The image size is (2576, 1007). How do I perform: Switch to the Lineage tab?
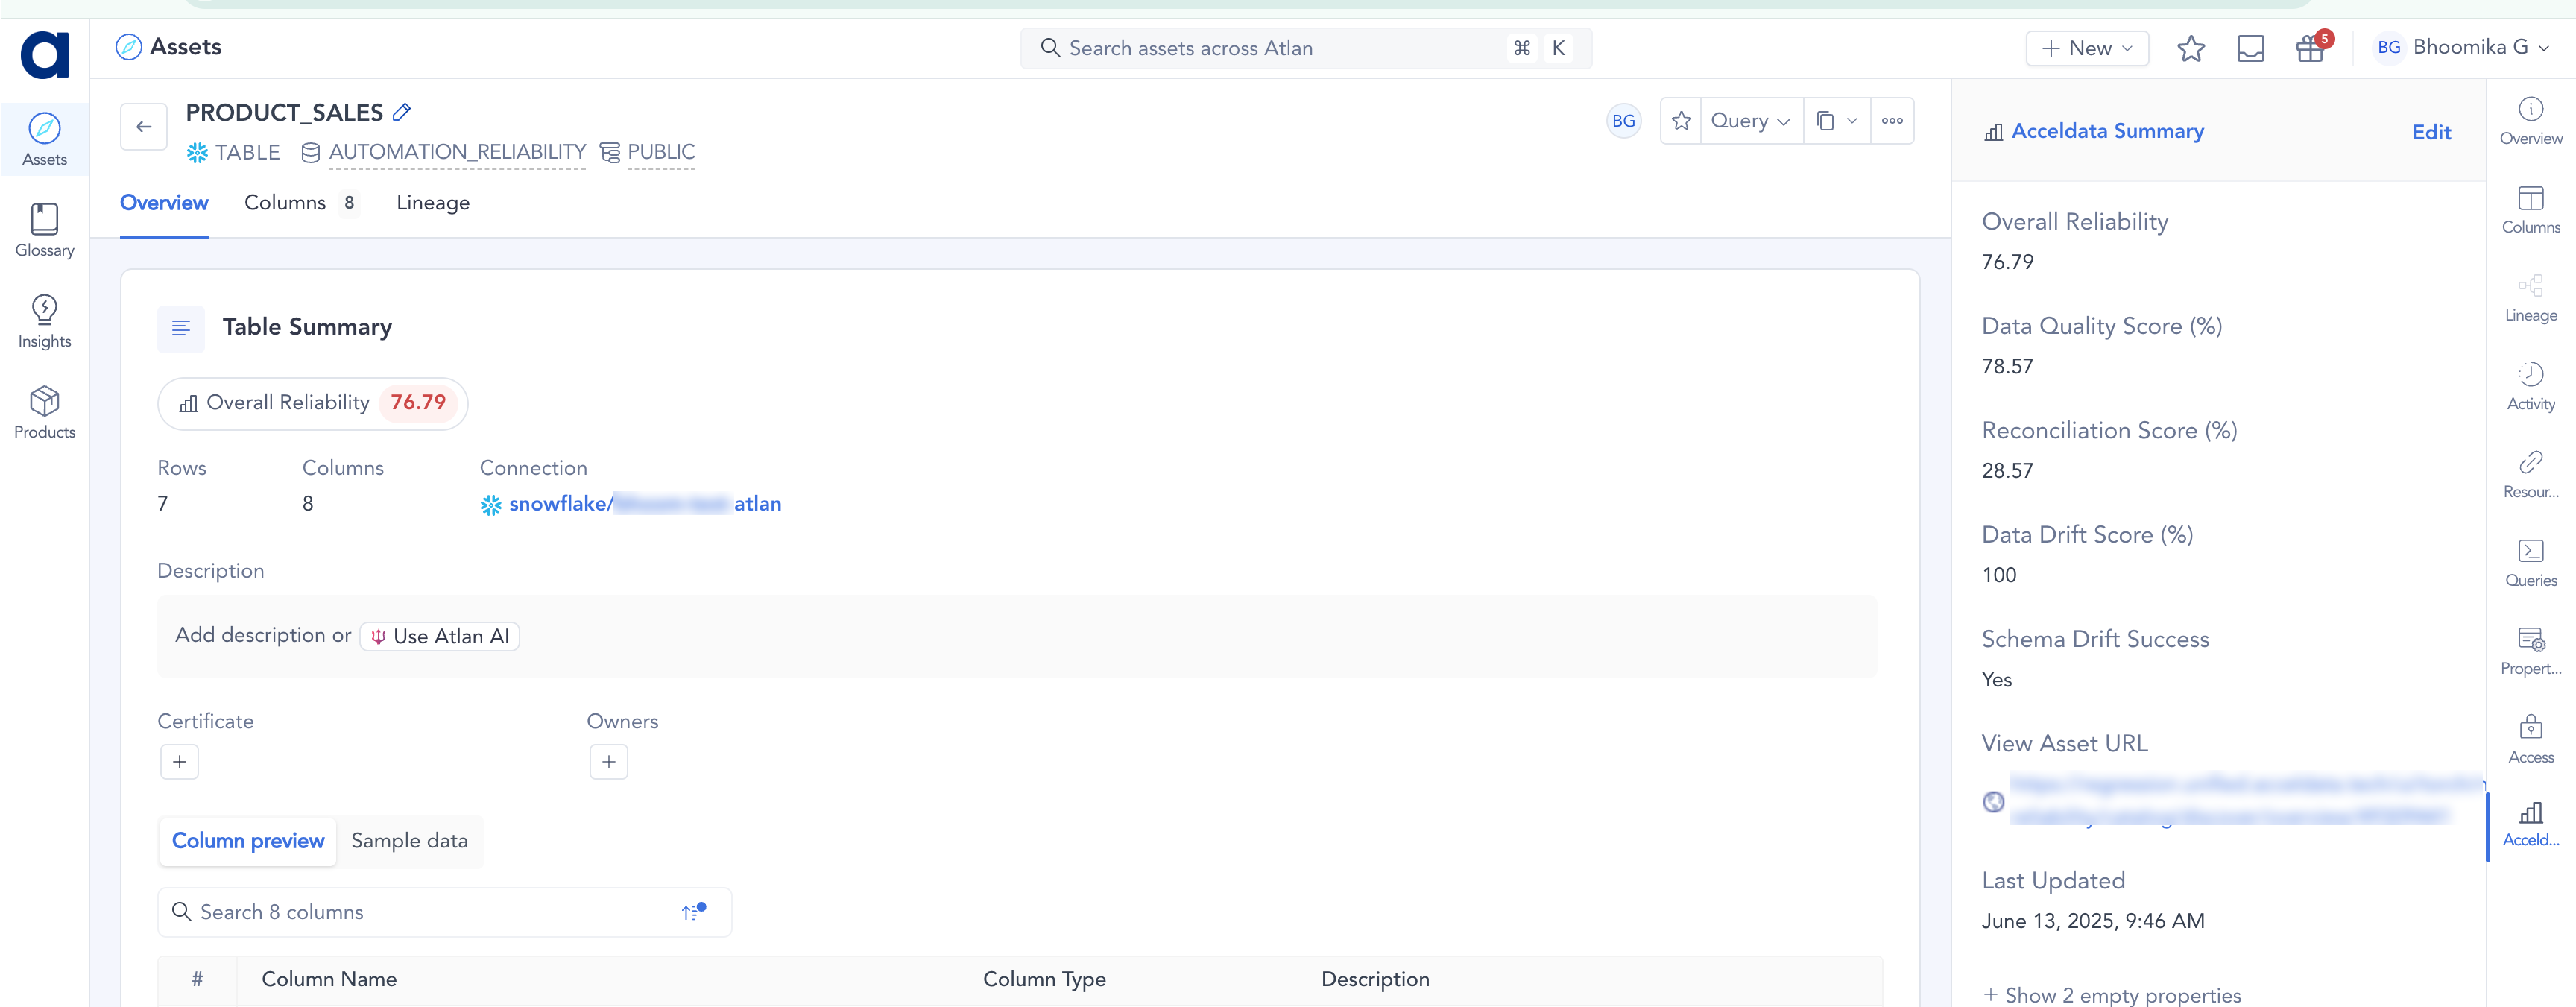click(x=433, y=203)
